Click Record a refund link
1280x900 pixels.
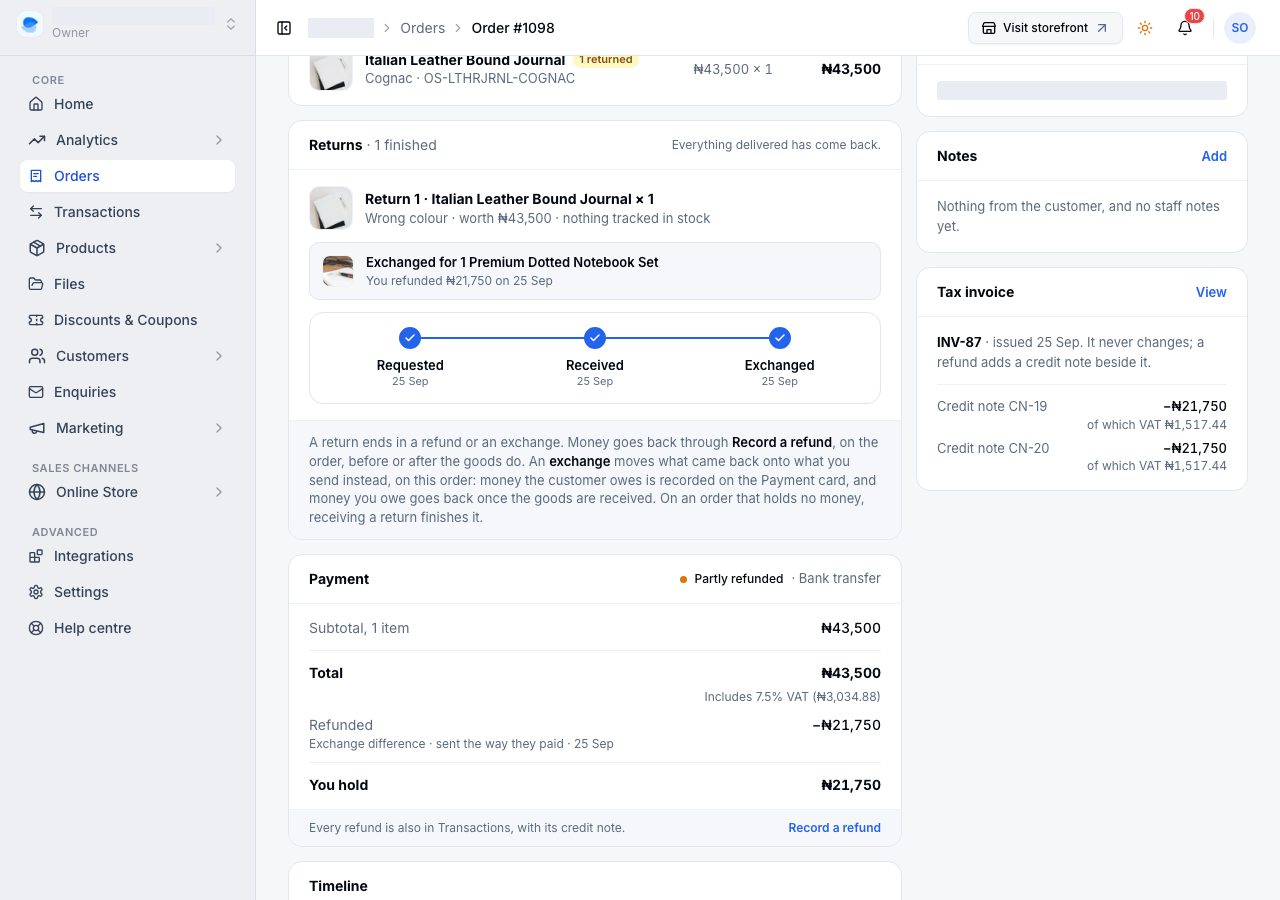[x=834, y=828]
